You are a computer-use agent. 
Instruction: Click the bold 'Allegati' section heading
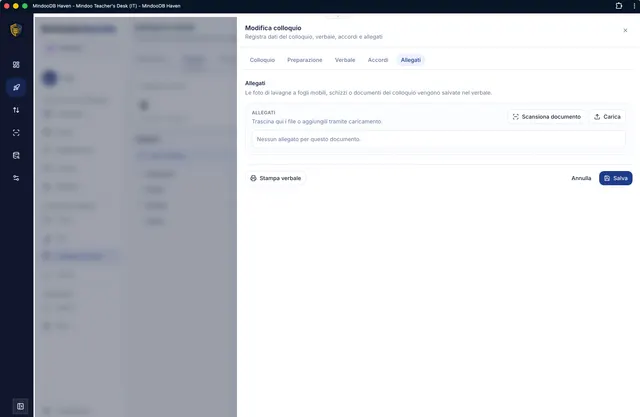click(255, 83)
